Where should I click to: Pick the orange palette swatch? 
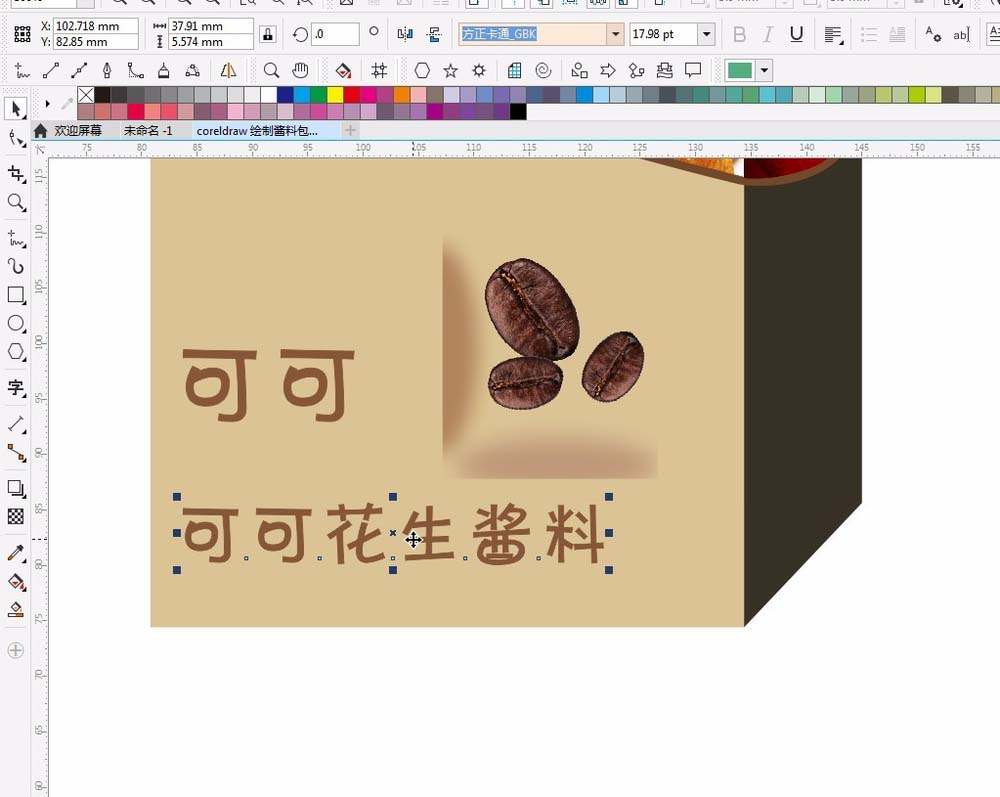pyautogui.click(x=402, y=95)
